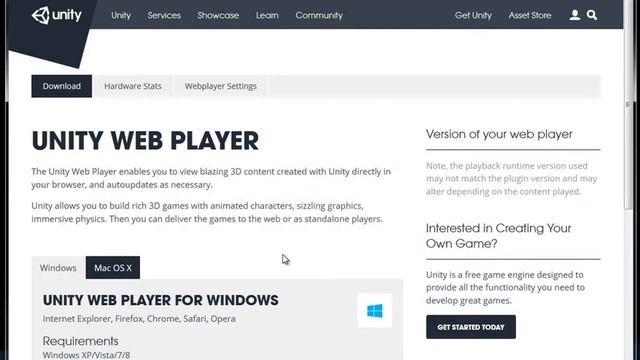This screenshot has width=640, height=360.
Task: Select the Download tab
Action: (62, 86)
